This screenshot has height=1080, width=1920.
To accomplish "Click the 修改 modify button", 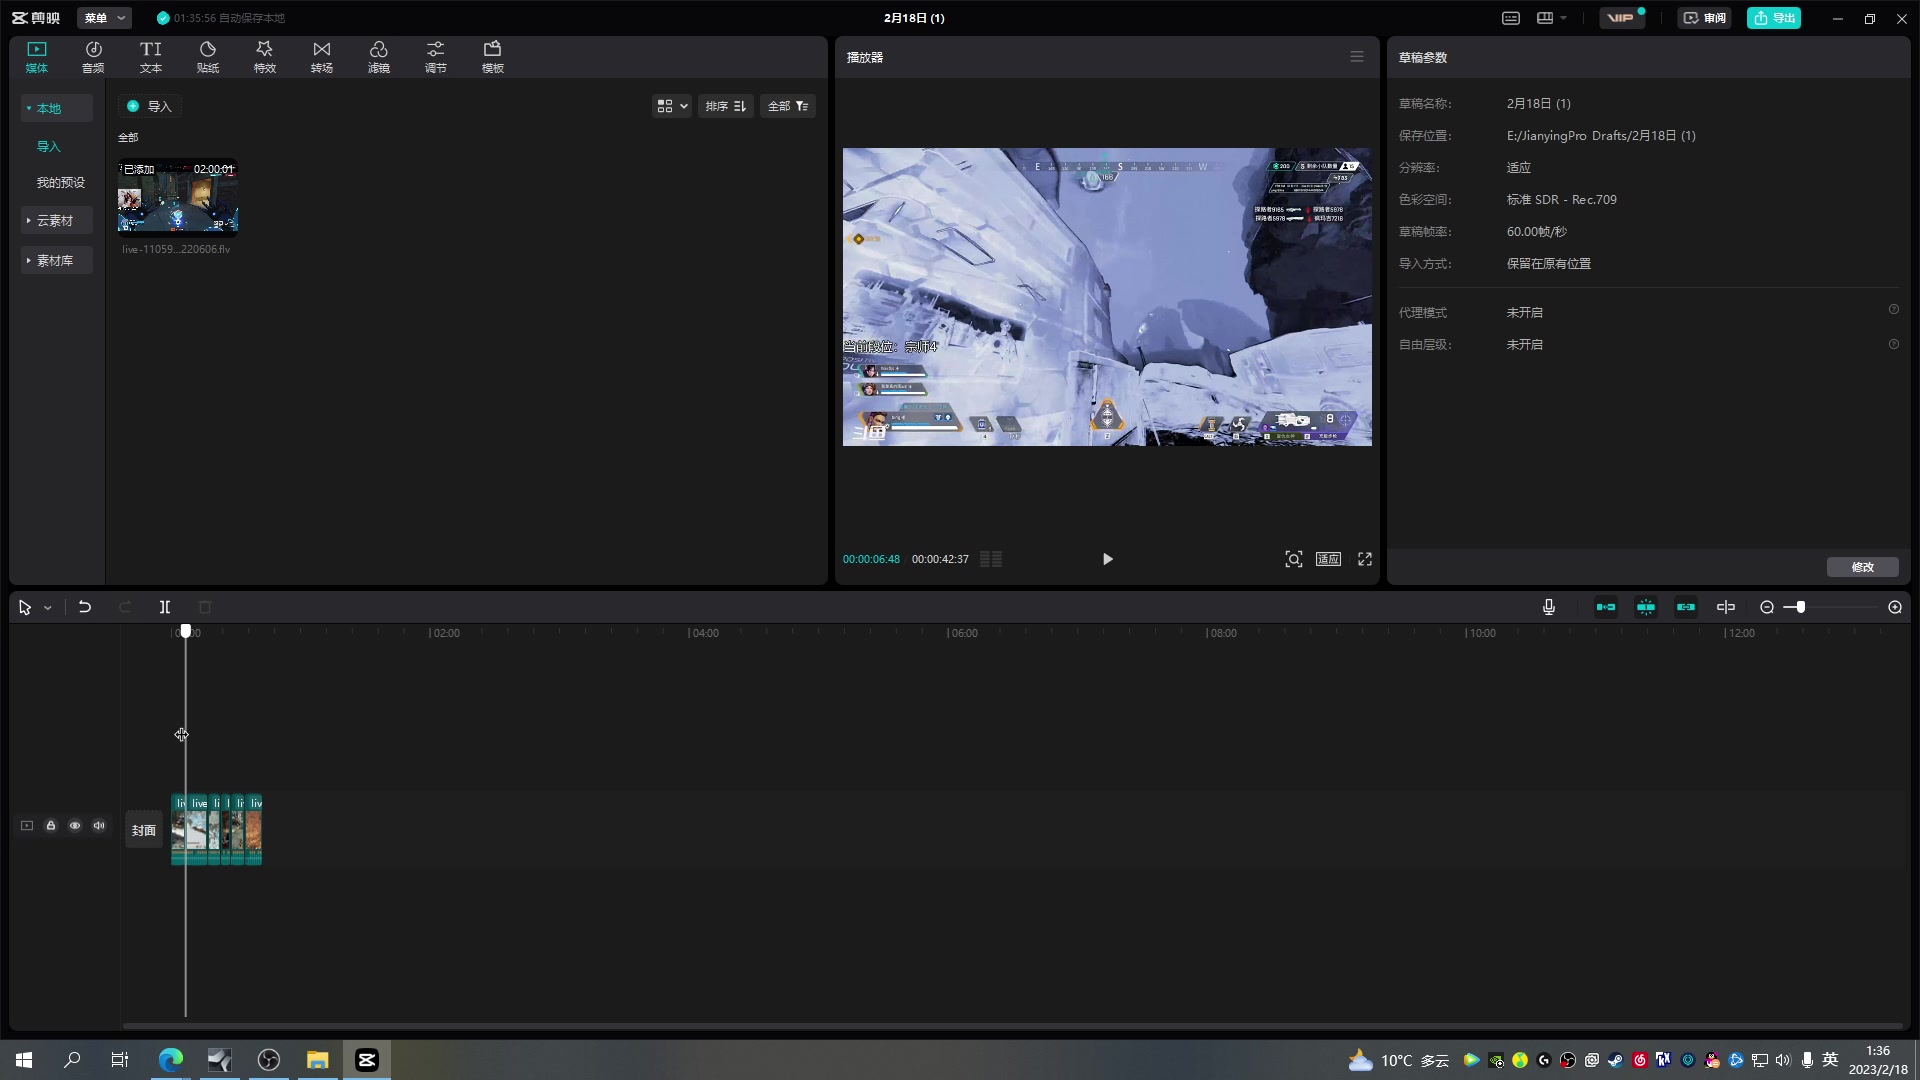I will [x=1863, y=567].
